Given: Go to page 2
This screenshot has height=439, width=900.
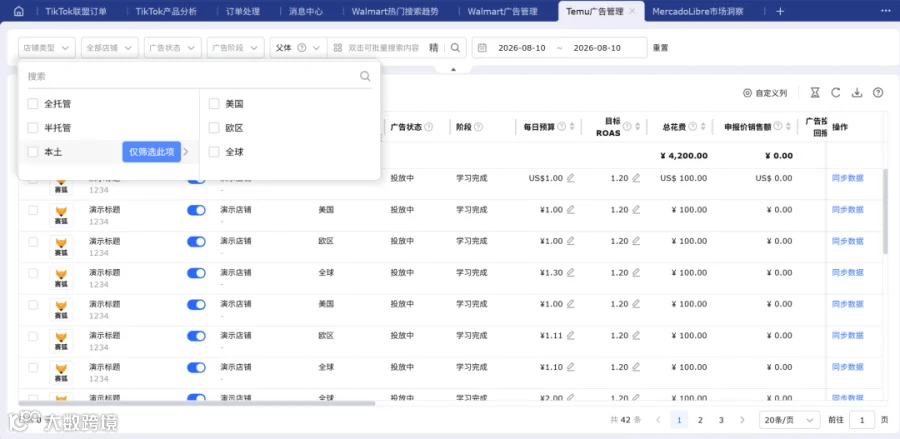Looking at the screenshot, I should 700,420.
